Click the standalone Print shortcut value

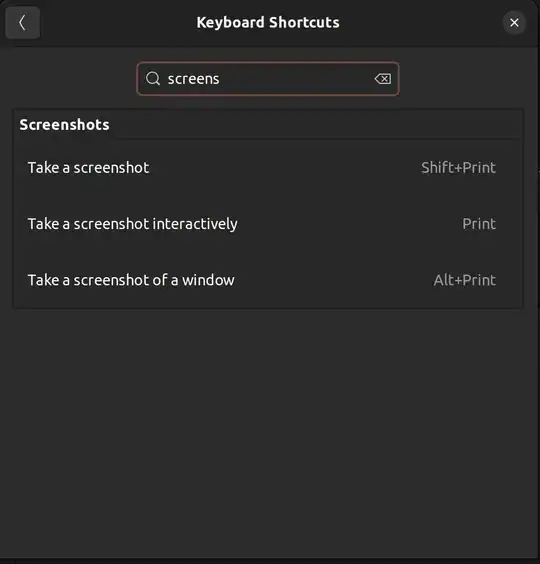[479, 224]
